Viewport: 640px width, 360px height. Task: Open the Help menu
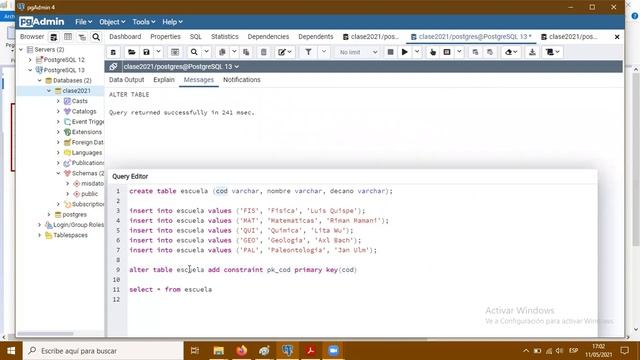tap(172, 22)
